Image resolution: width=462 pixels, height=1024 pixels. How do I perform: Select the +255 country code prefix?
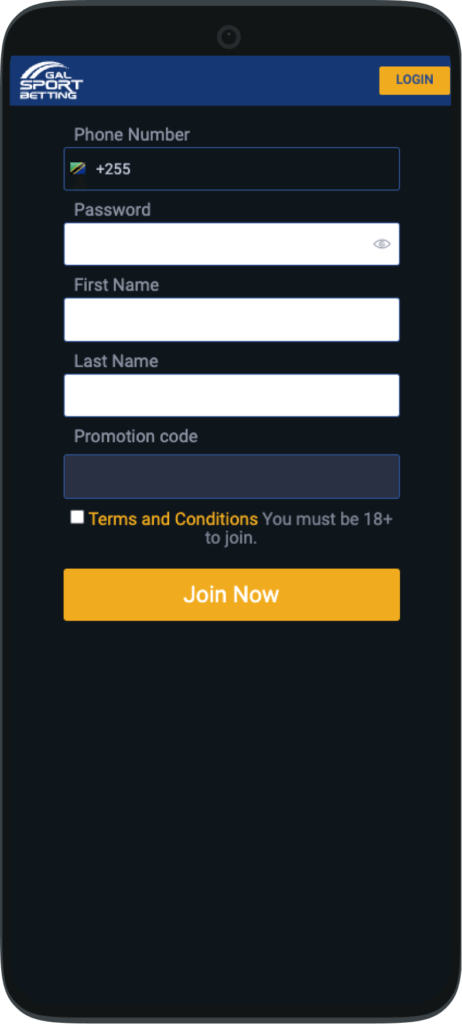click(113, 169)
